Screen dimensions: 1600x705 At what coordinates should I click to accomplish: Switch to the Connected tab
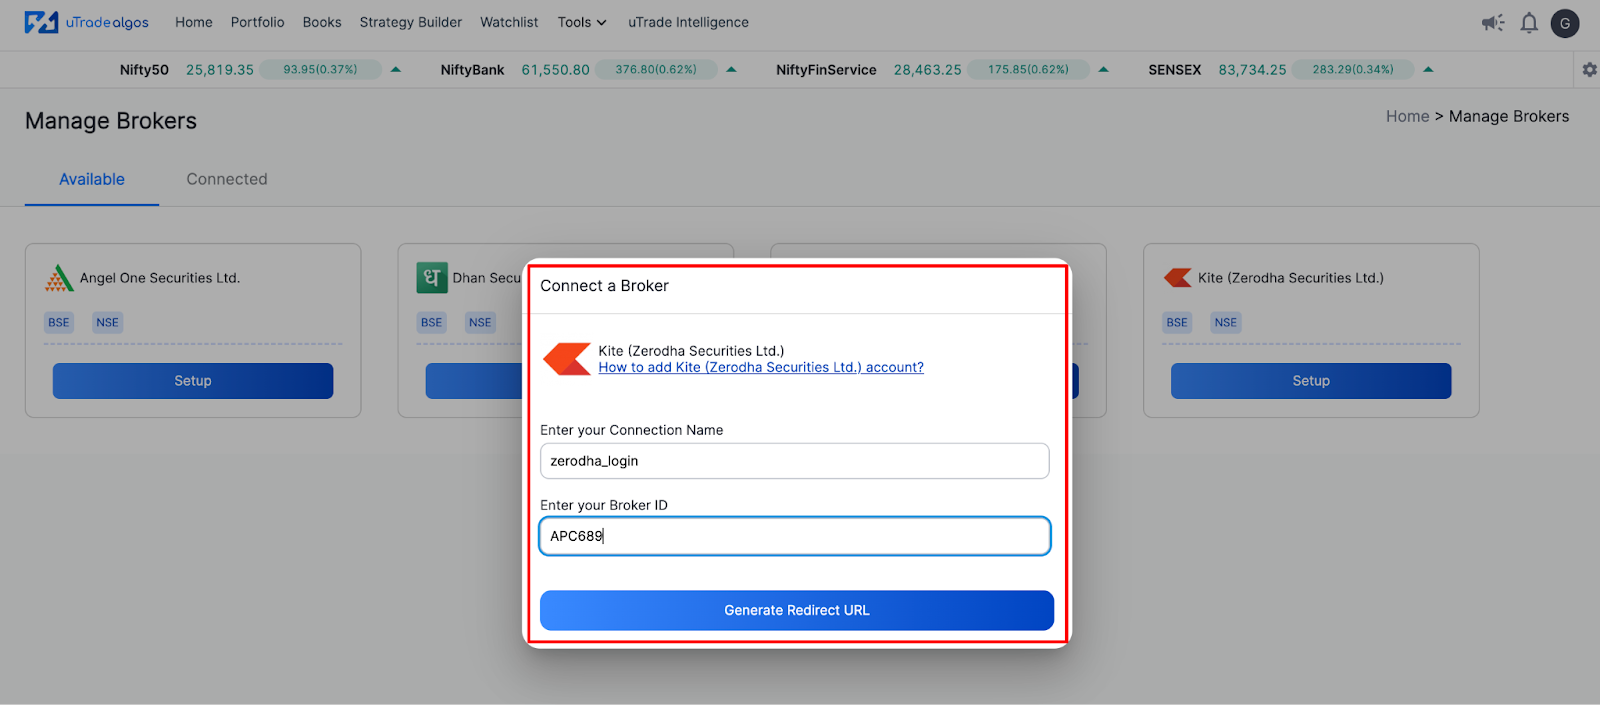tap(227, 179)
